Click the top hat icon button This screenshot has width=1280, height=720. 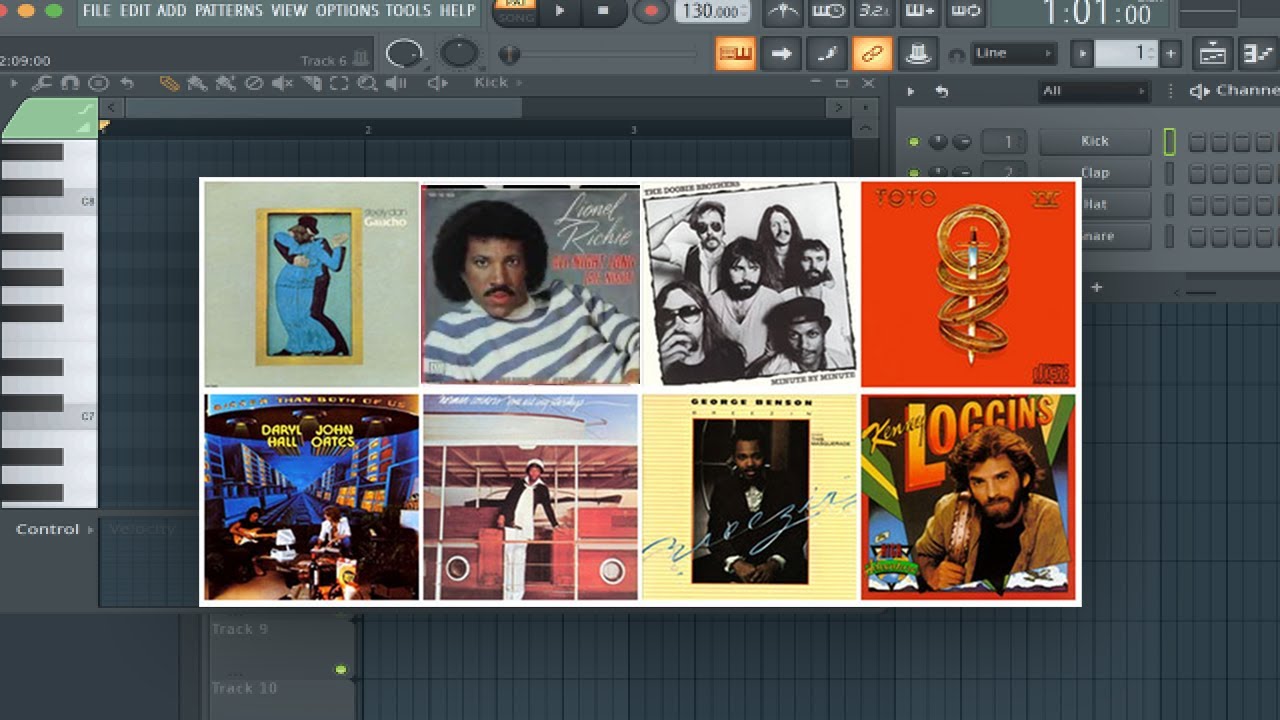pyautogui.click(x=917, y=53)
